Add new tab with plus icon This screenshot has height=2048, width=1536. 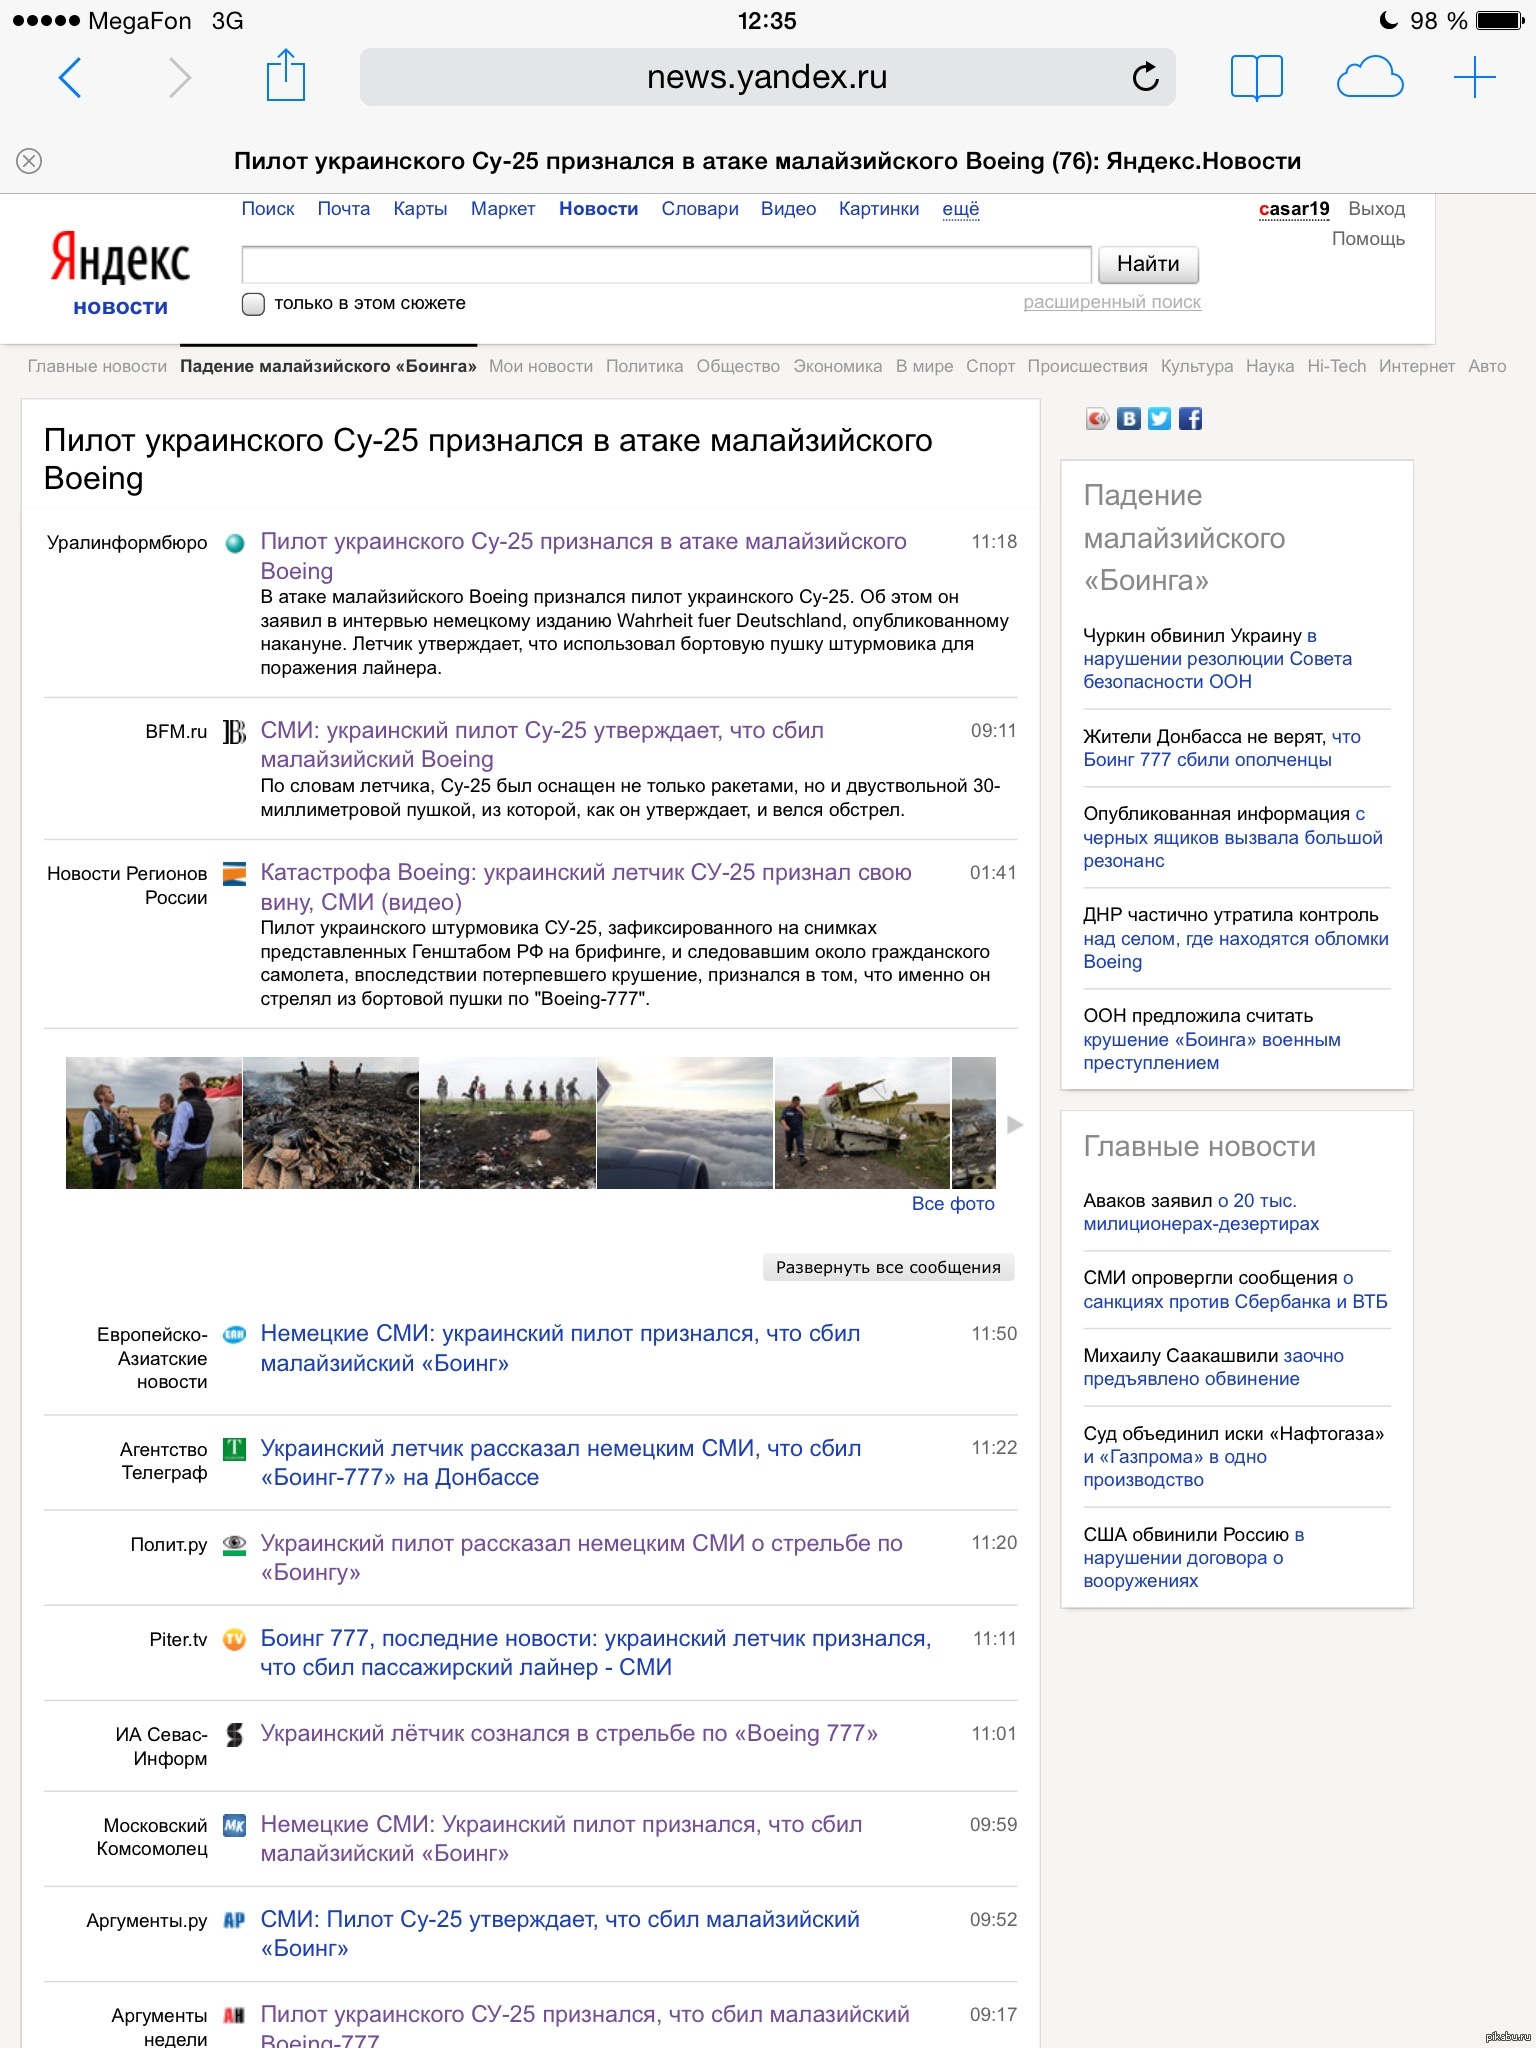click(1475, 77)
